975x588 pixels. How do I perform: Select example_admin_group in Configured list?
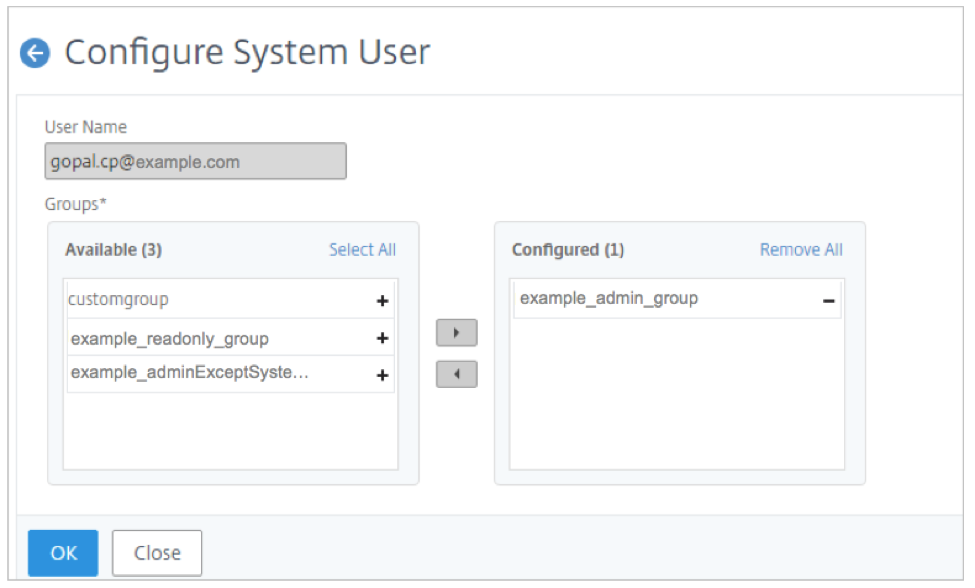(x=677, y=300)
